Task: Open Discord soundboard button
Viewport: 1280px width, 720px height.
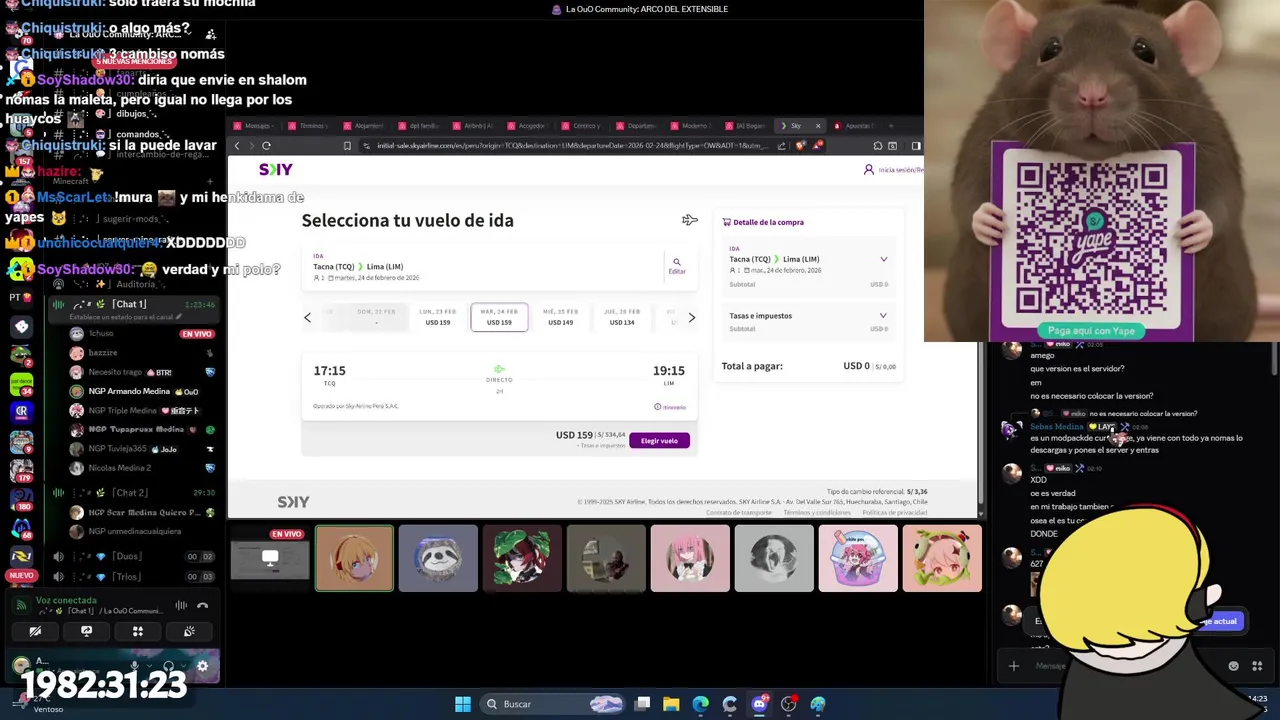Action: point(189,631)
